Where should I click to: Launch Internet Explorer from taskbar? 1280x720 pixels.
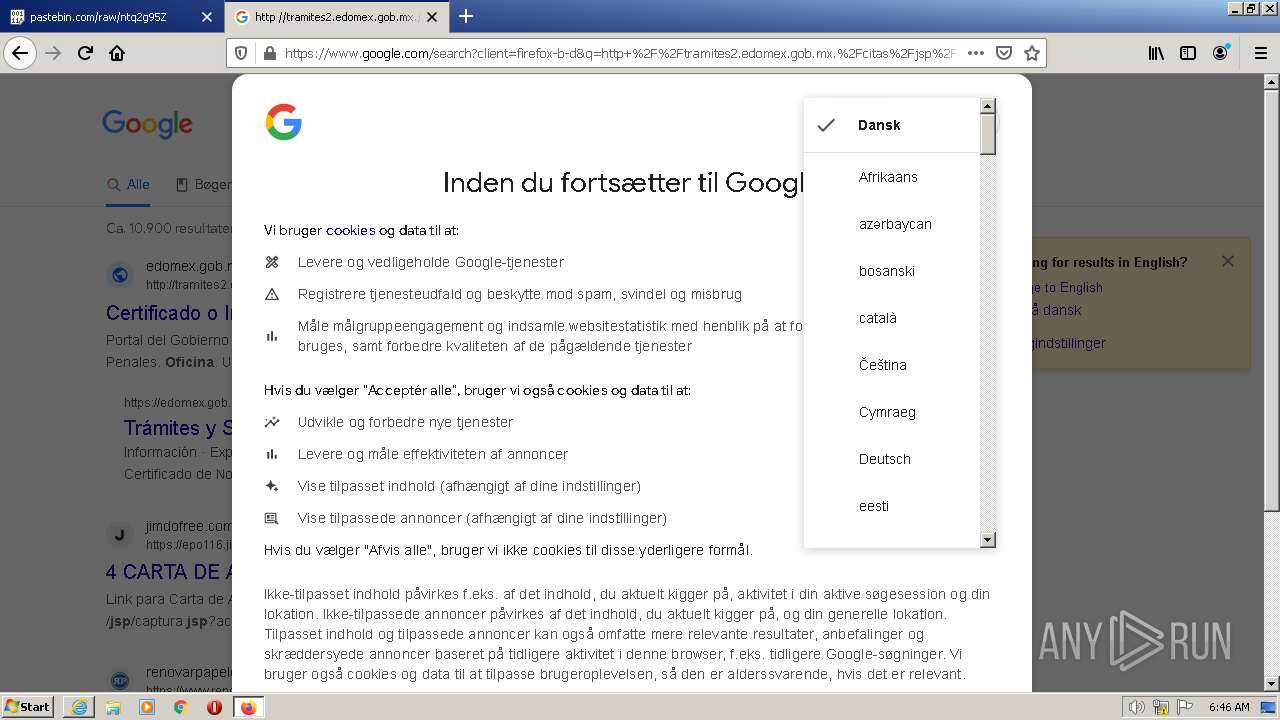click(x=79, y=707)
